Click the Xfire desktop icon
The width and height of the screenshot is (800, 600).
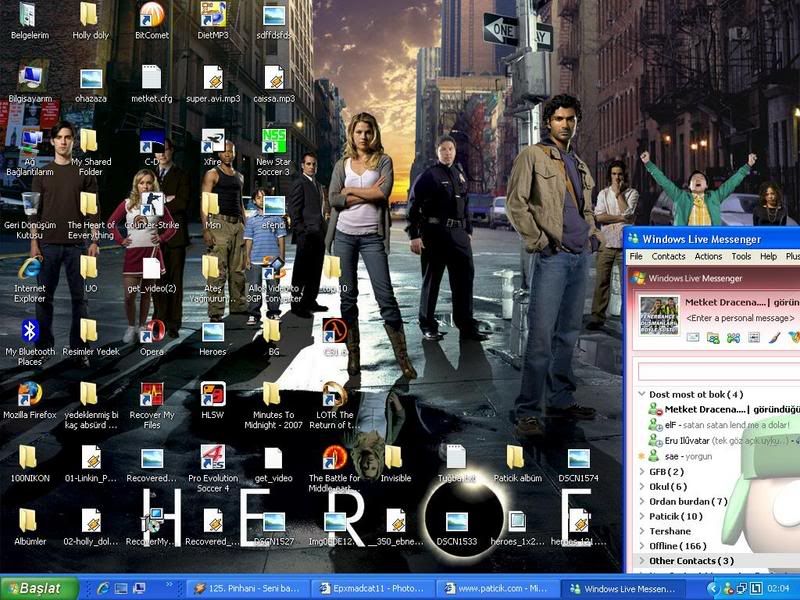212,140
